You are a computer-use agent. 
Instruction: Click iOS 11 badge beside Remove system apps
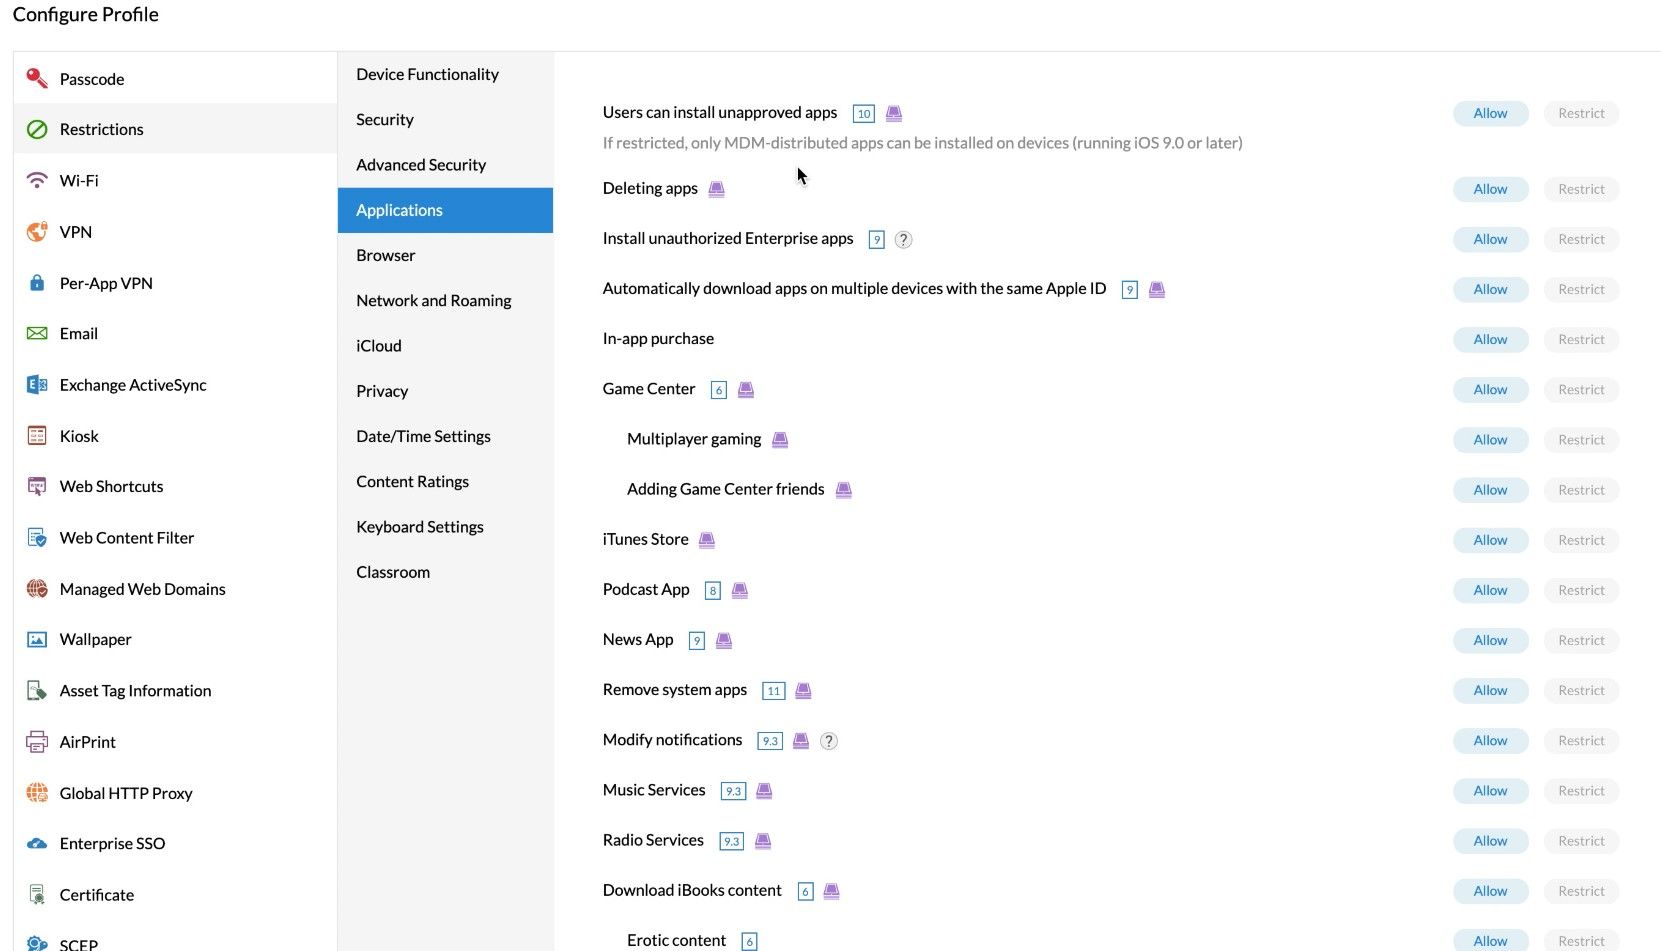click(x=774, y=691)
